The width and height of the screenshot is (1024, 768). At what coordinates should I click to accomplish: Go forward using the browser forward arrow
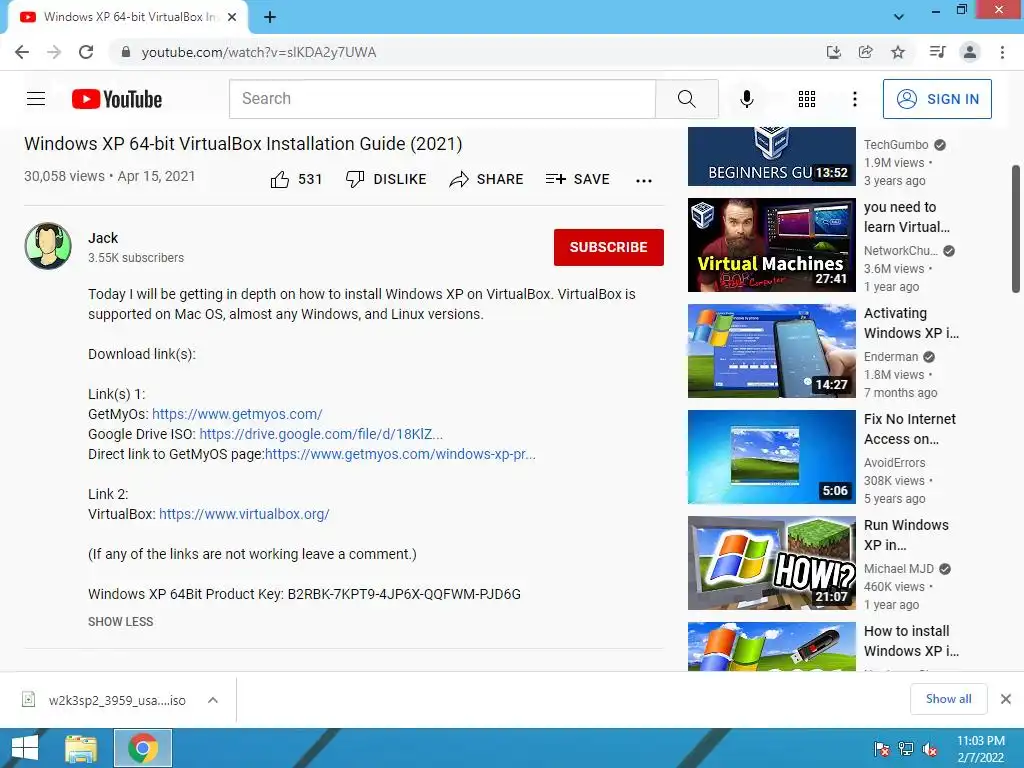[x=54, y=52]
